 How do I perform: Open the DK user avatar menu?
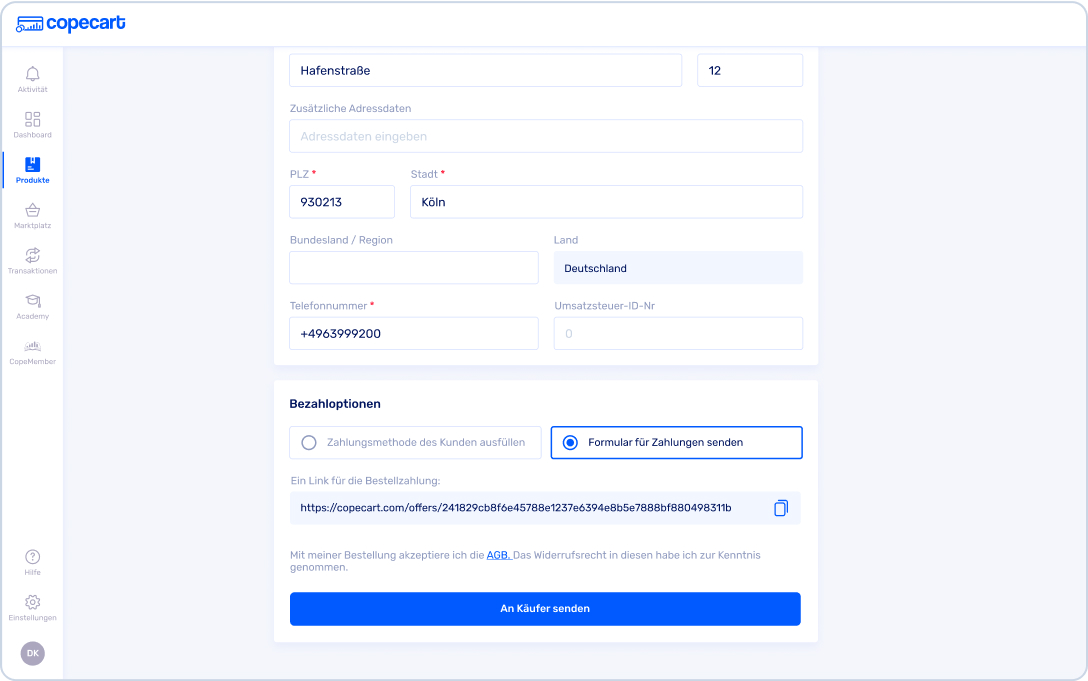(33, 653)
